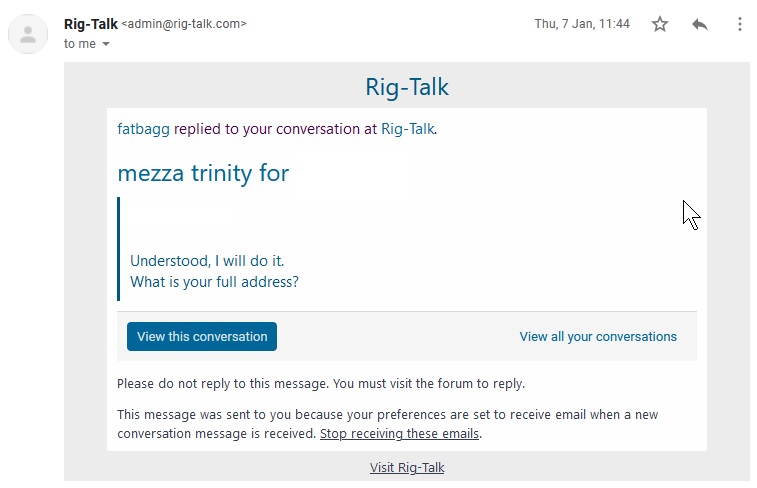
Task: Open the three-dot more options menu
Action: pyautogui.click(x=739, y=24)
